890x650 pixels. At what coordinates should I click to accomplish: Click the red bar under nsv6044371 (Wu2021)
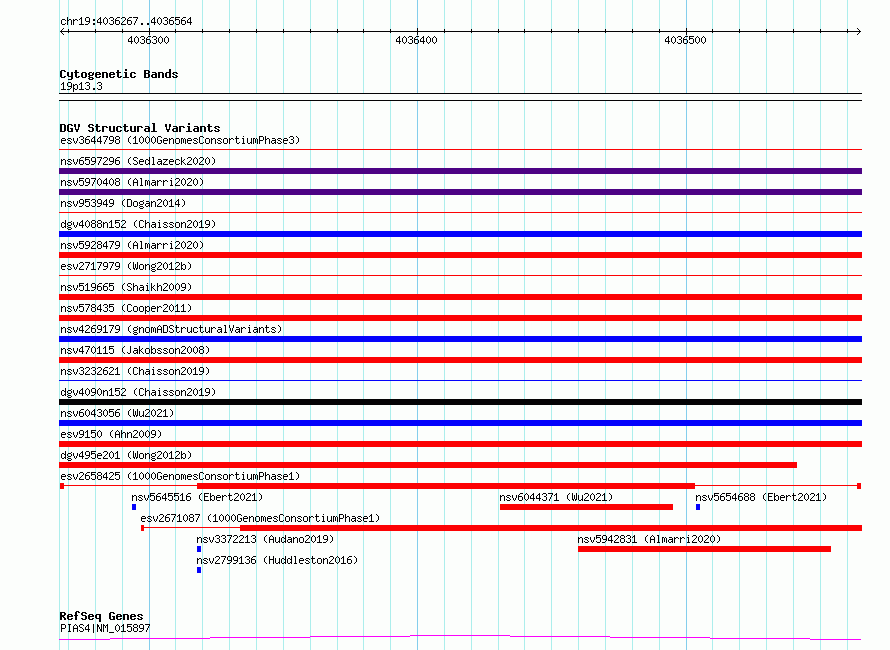(586, 507)
